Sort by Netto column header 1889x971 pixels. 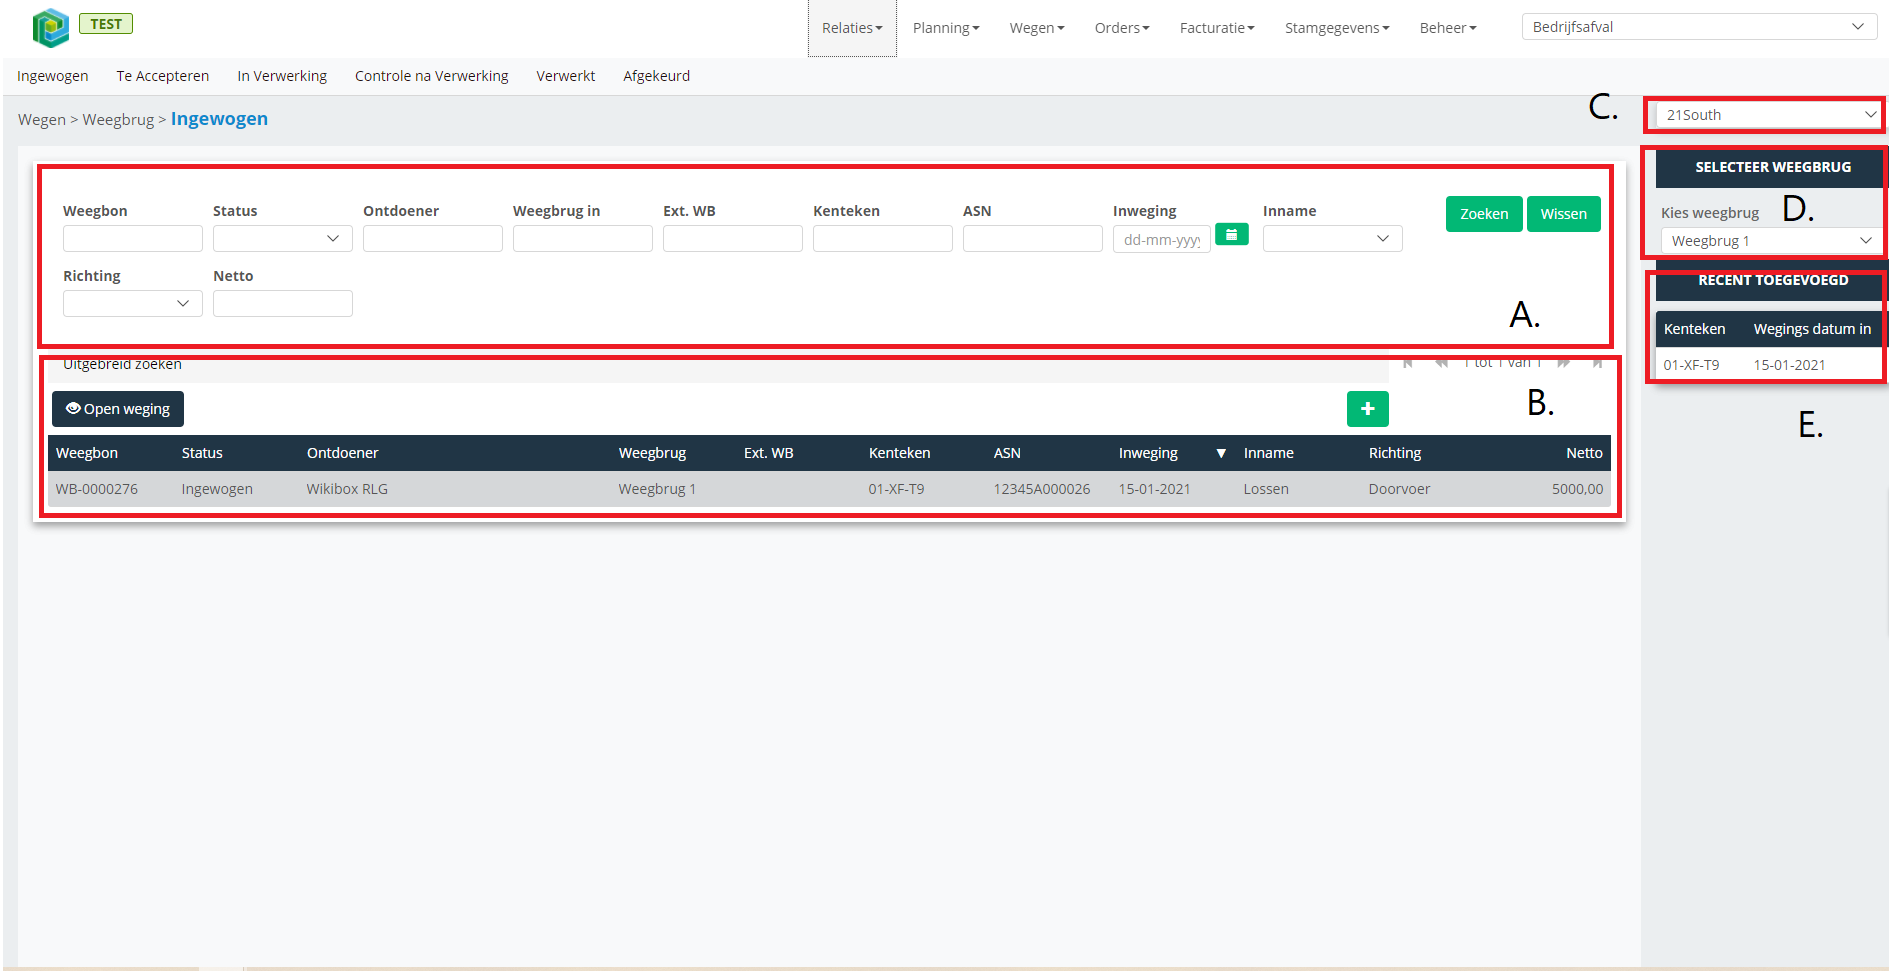click(x=1584, y=453)
